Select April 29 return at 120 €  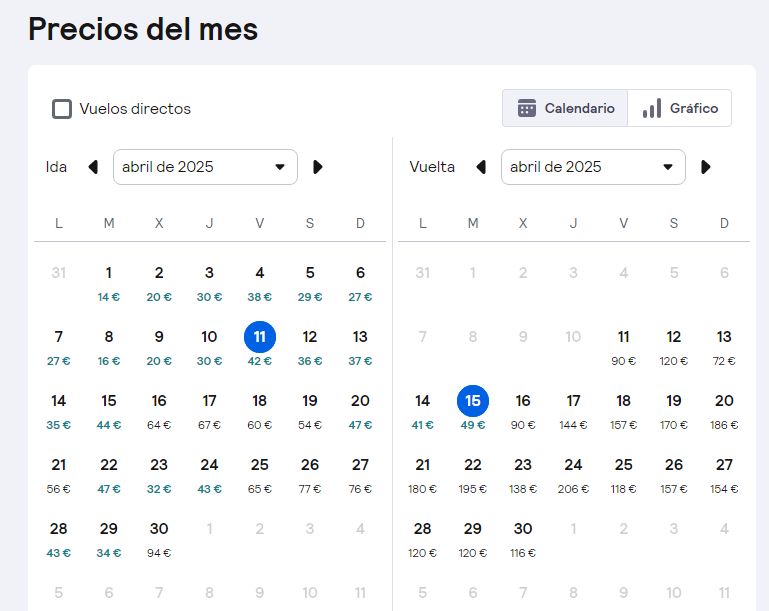point(473,540)
